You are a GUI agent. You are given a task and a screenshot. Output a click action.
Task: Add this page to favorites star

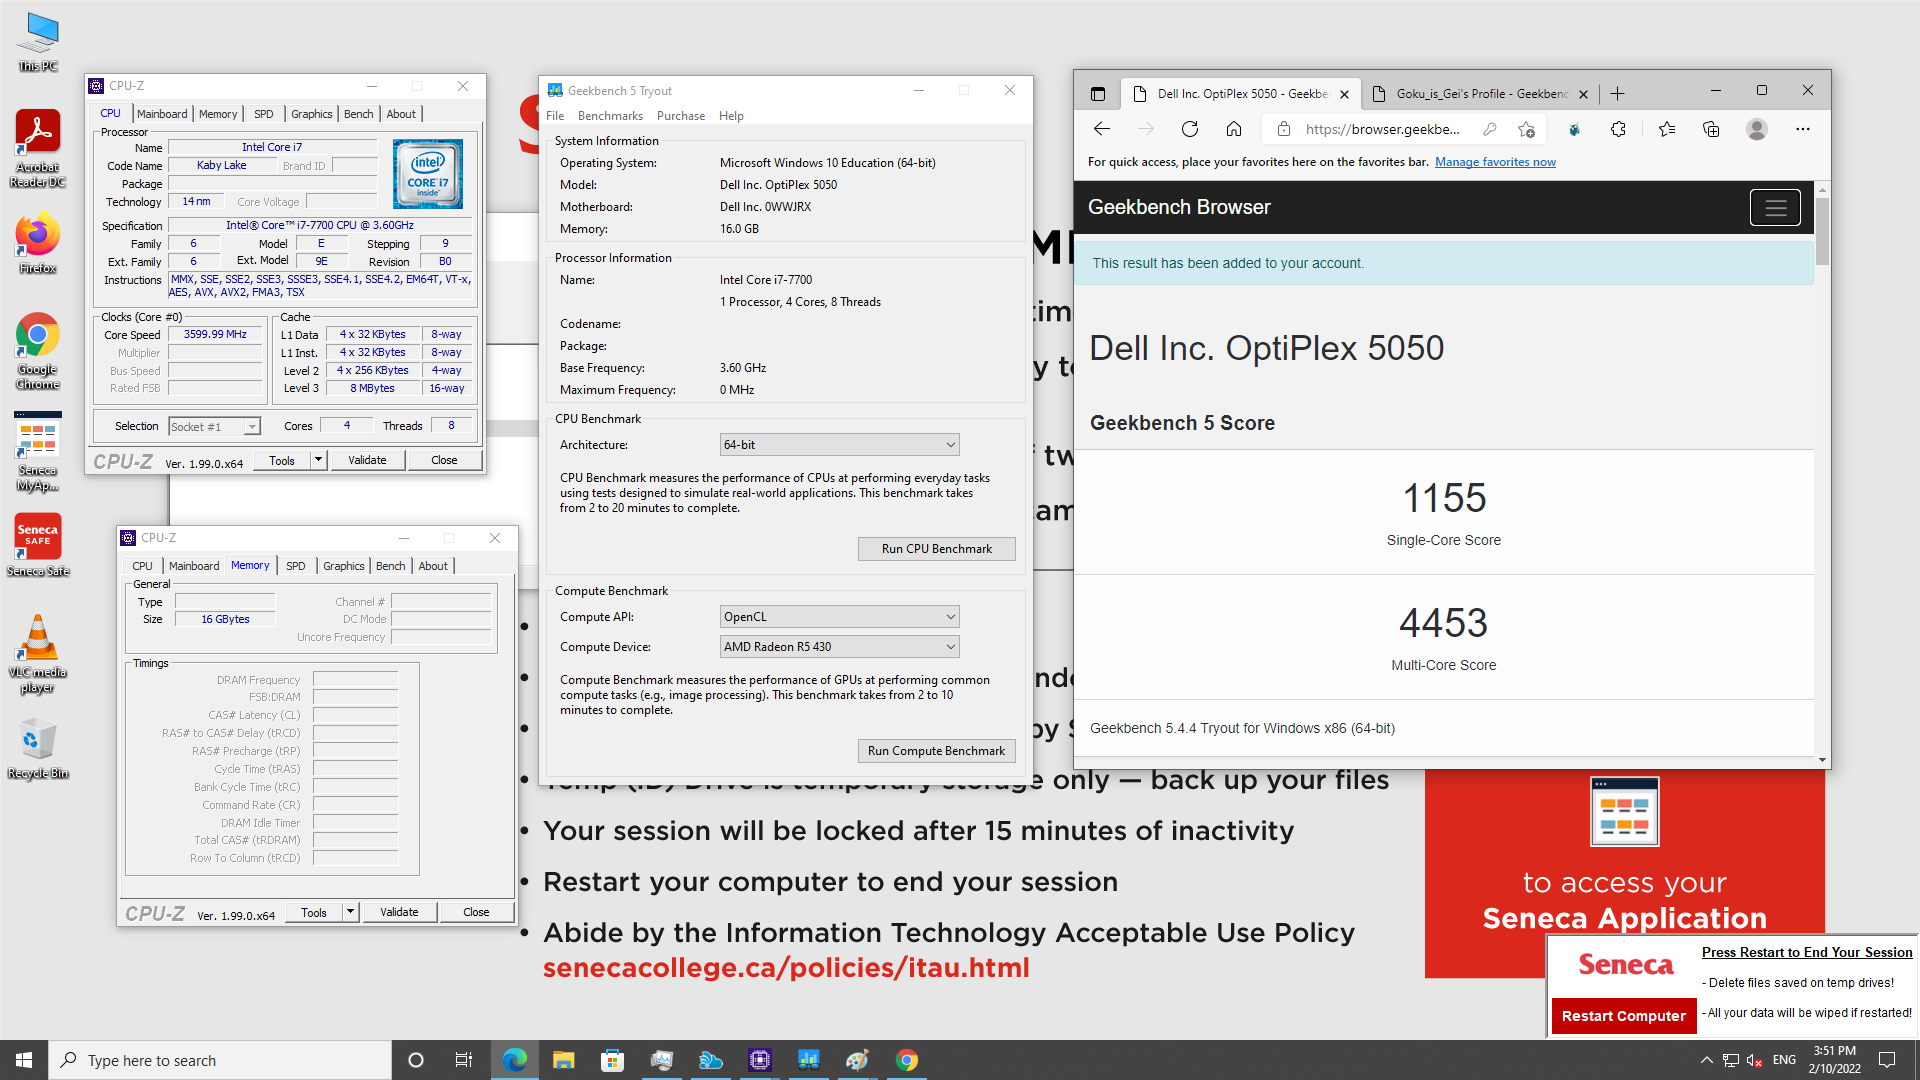(x=1526, y=129)
